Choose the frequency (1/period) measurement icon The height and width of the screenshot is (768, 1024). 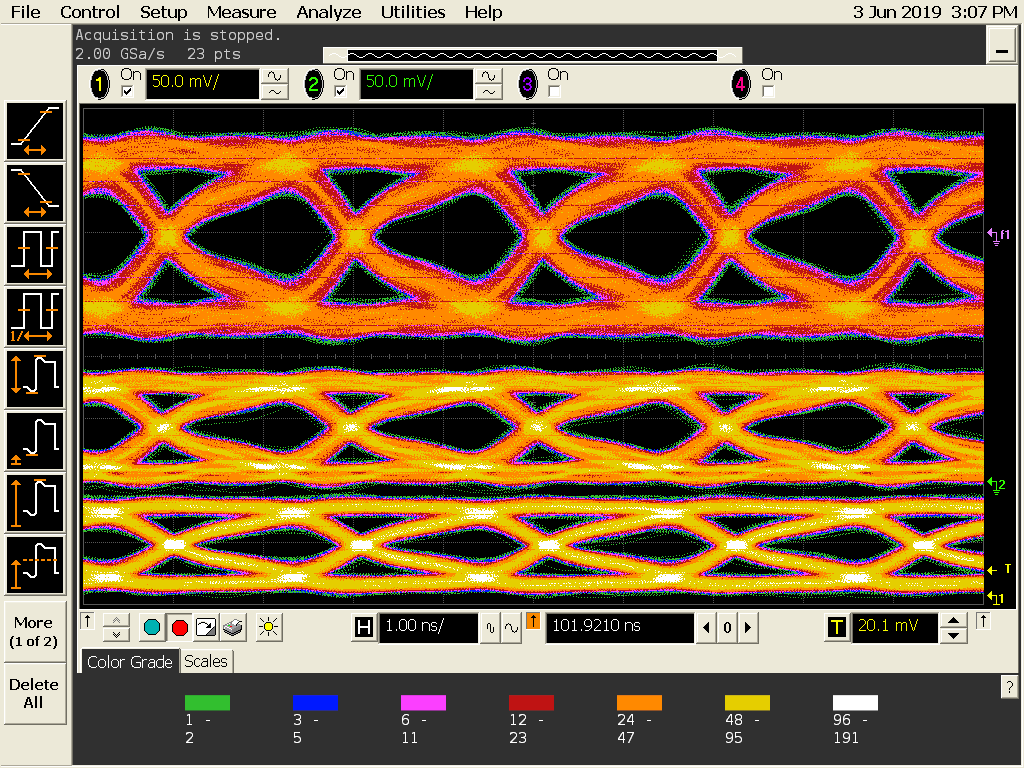point(35,317)
